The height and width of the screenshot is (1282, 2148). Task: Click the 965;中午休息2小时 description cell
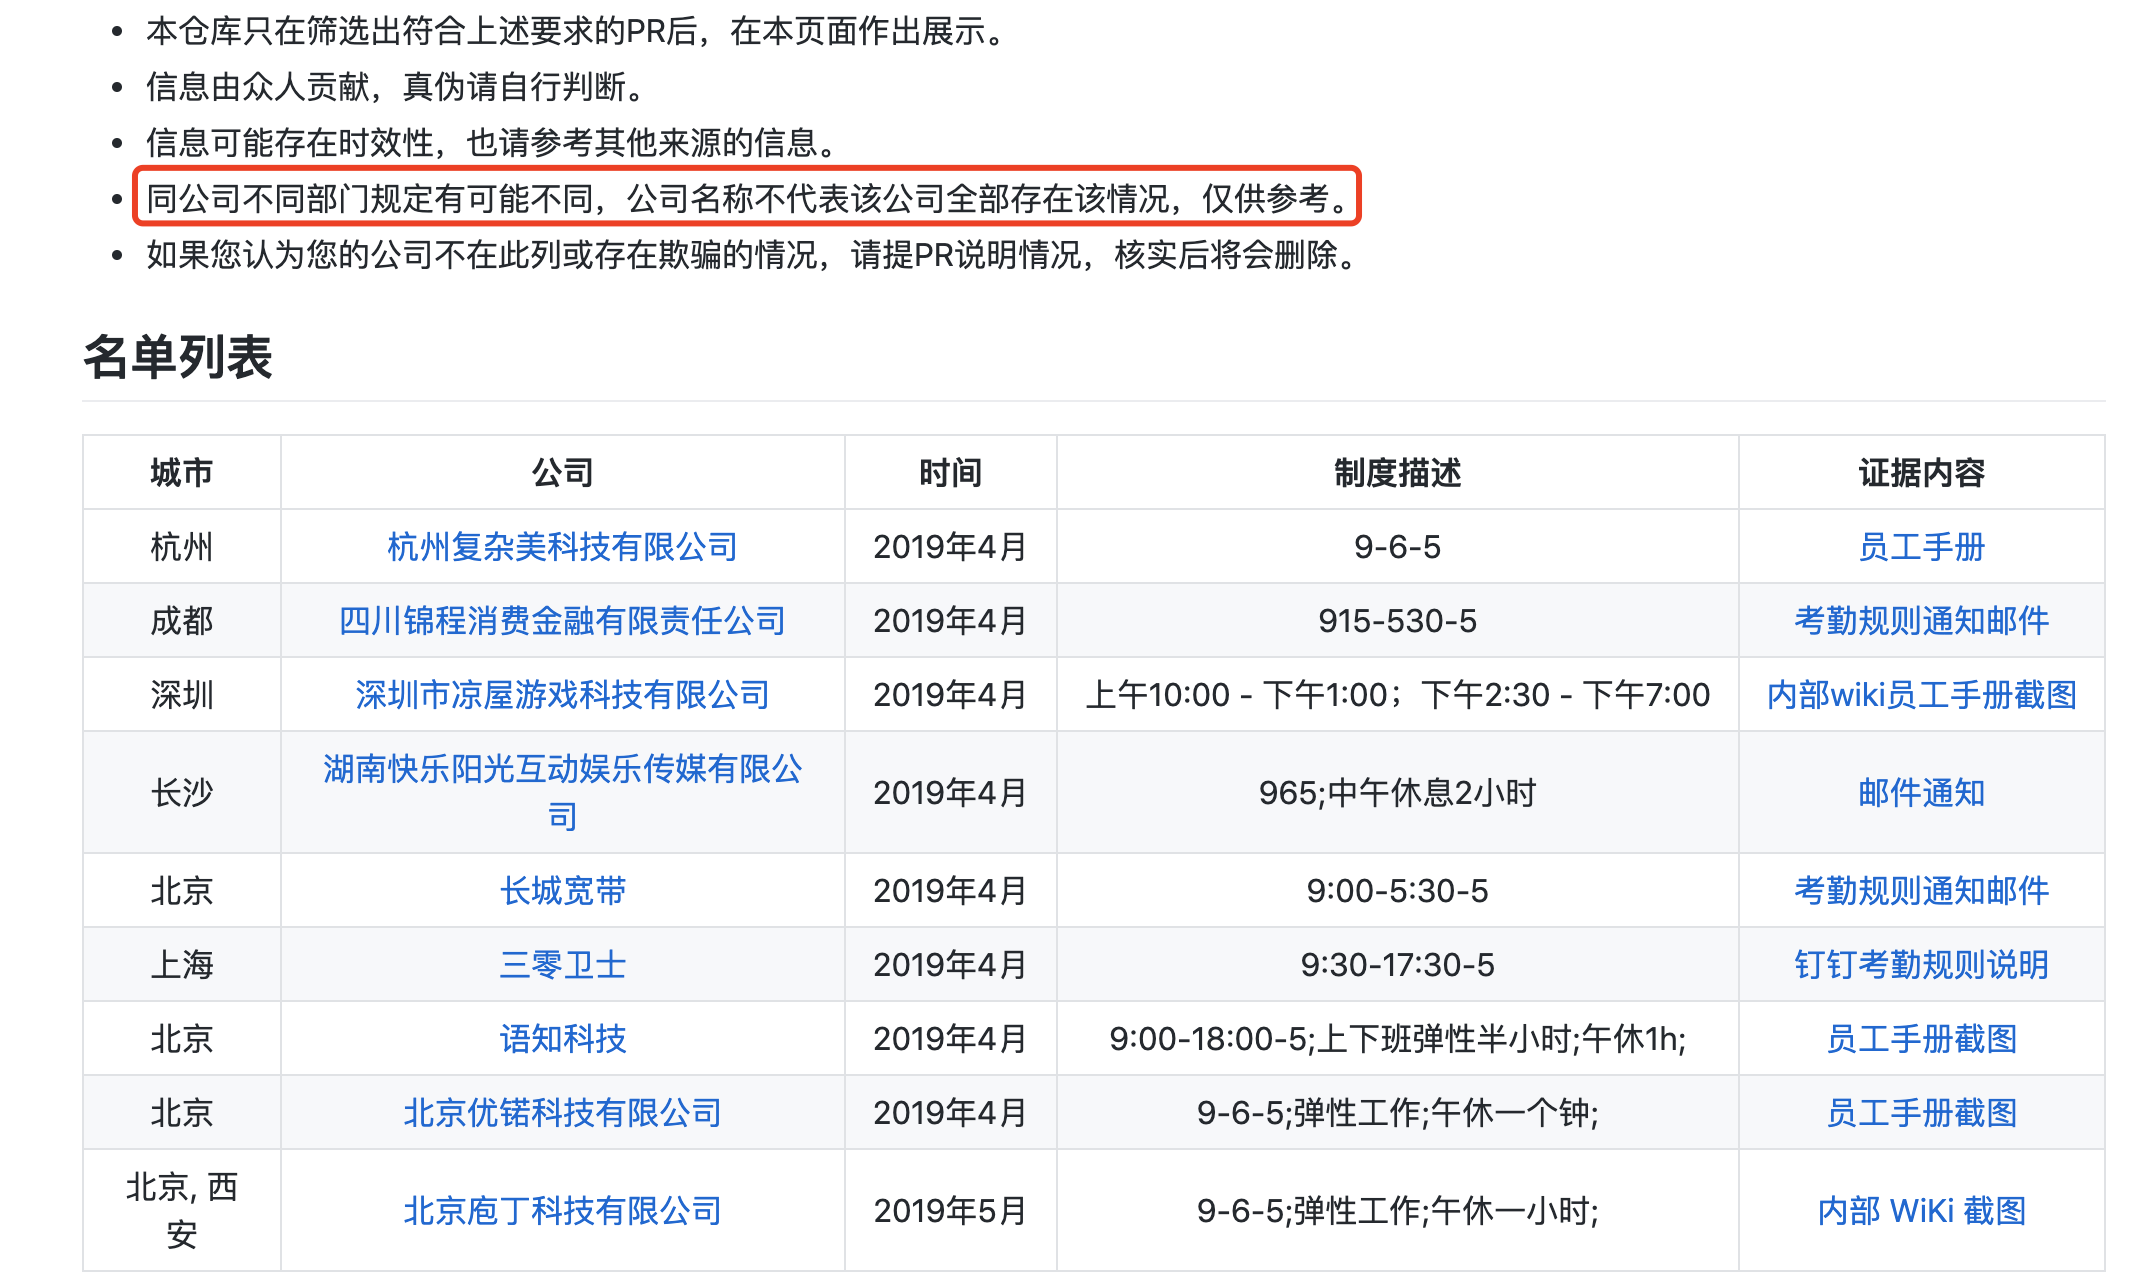tap(1397, 793)
